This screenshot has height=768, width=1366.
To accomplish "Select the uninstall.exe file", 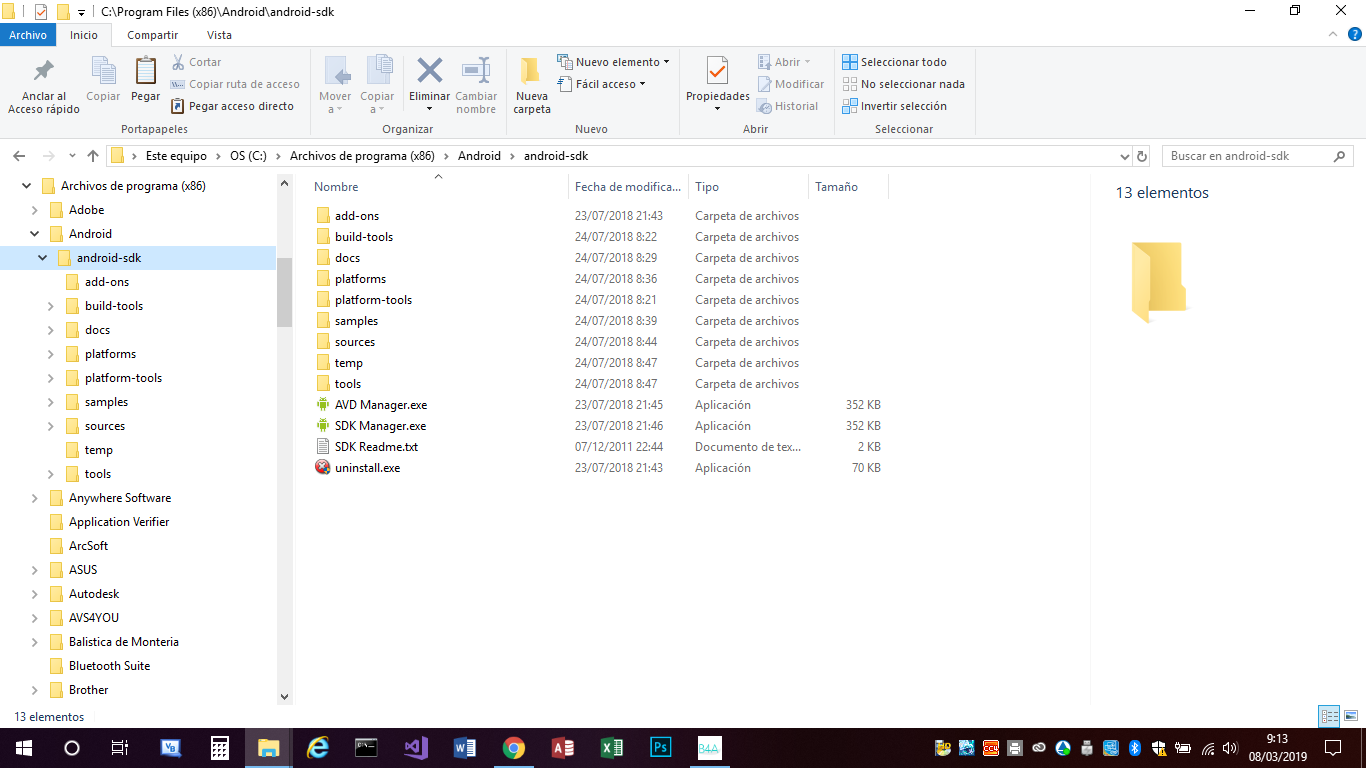I will coord(367,468).
